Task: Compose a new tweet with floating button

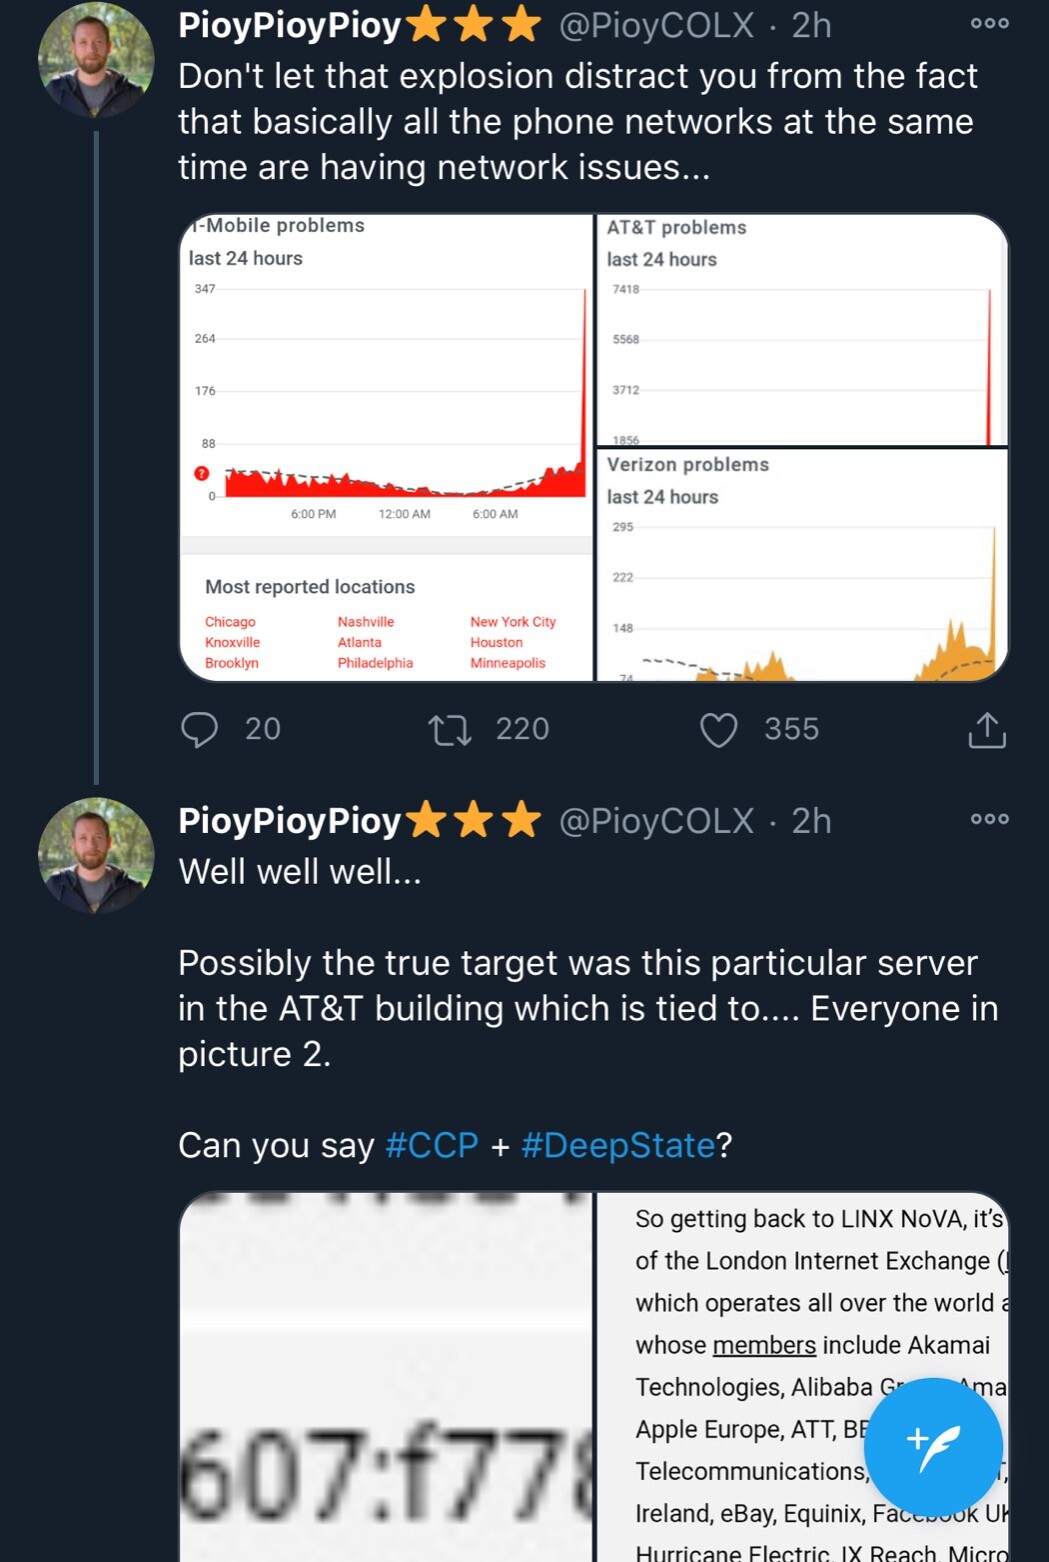Action: pos(932,1445)
